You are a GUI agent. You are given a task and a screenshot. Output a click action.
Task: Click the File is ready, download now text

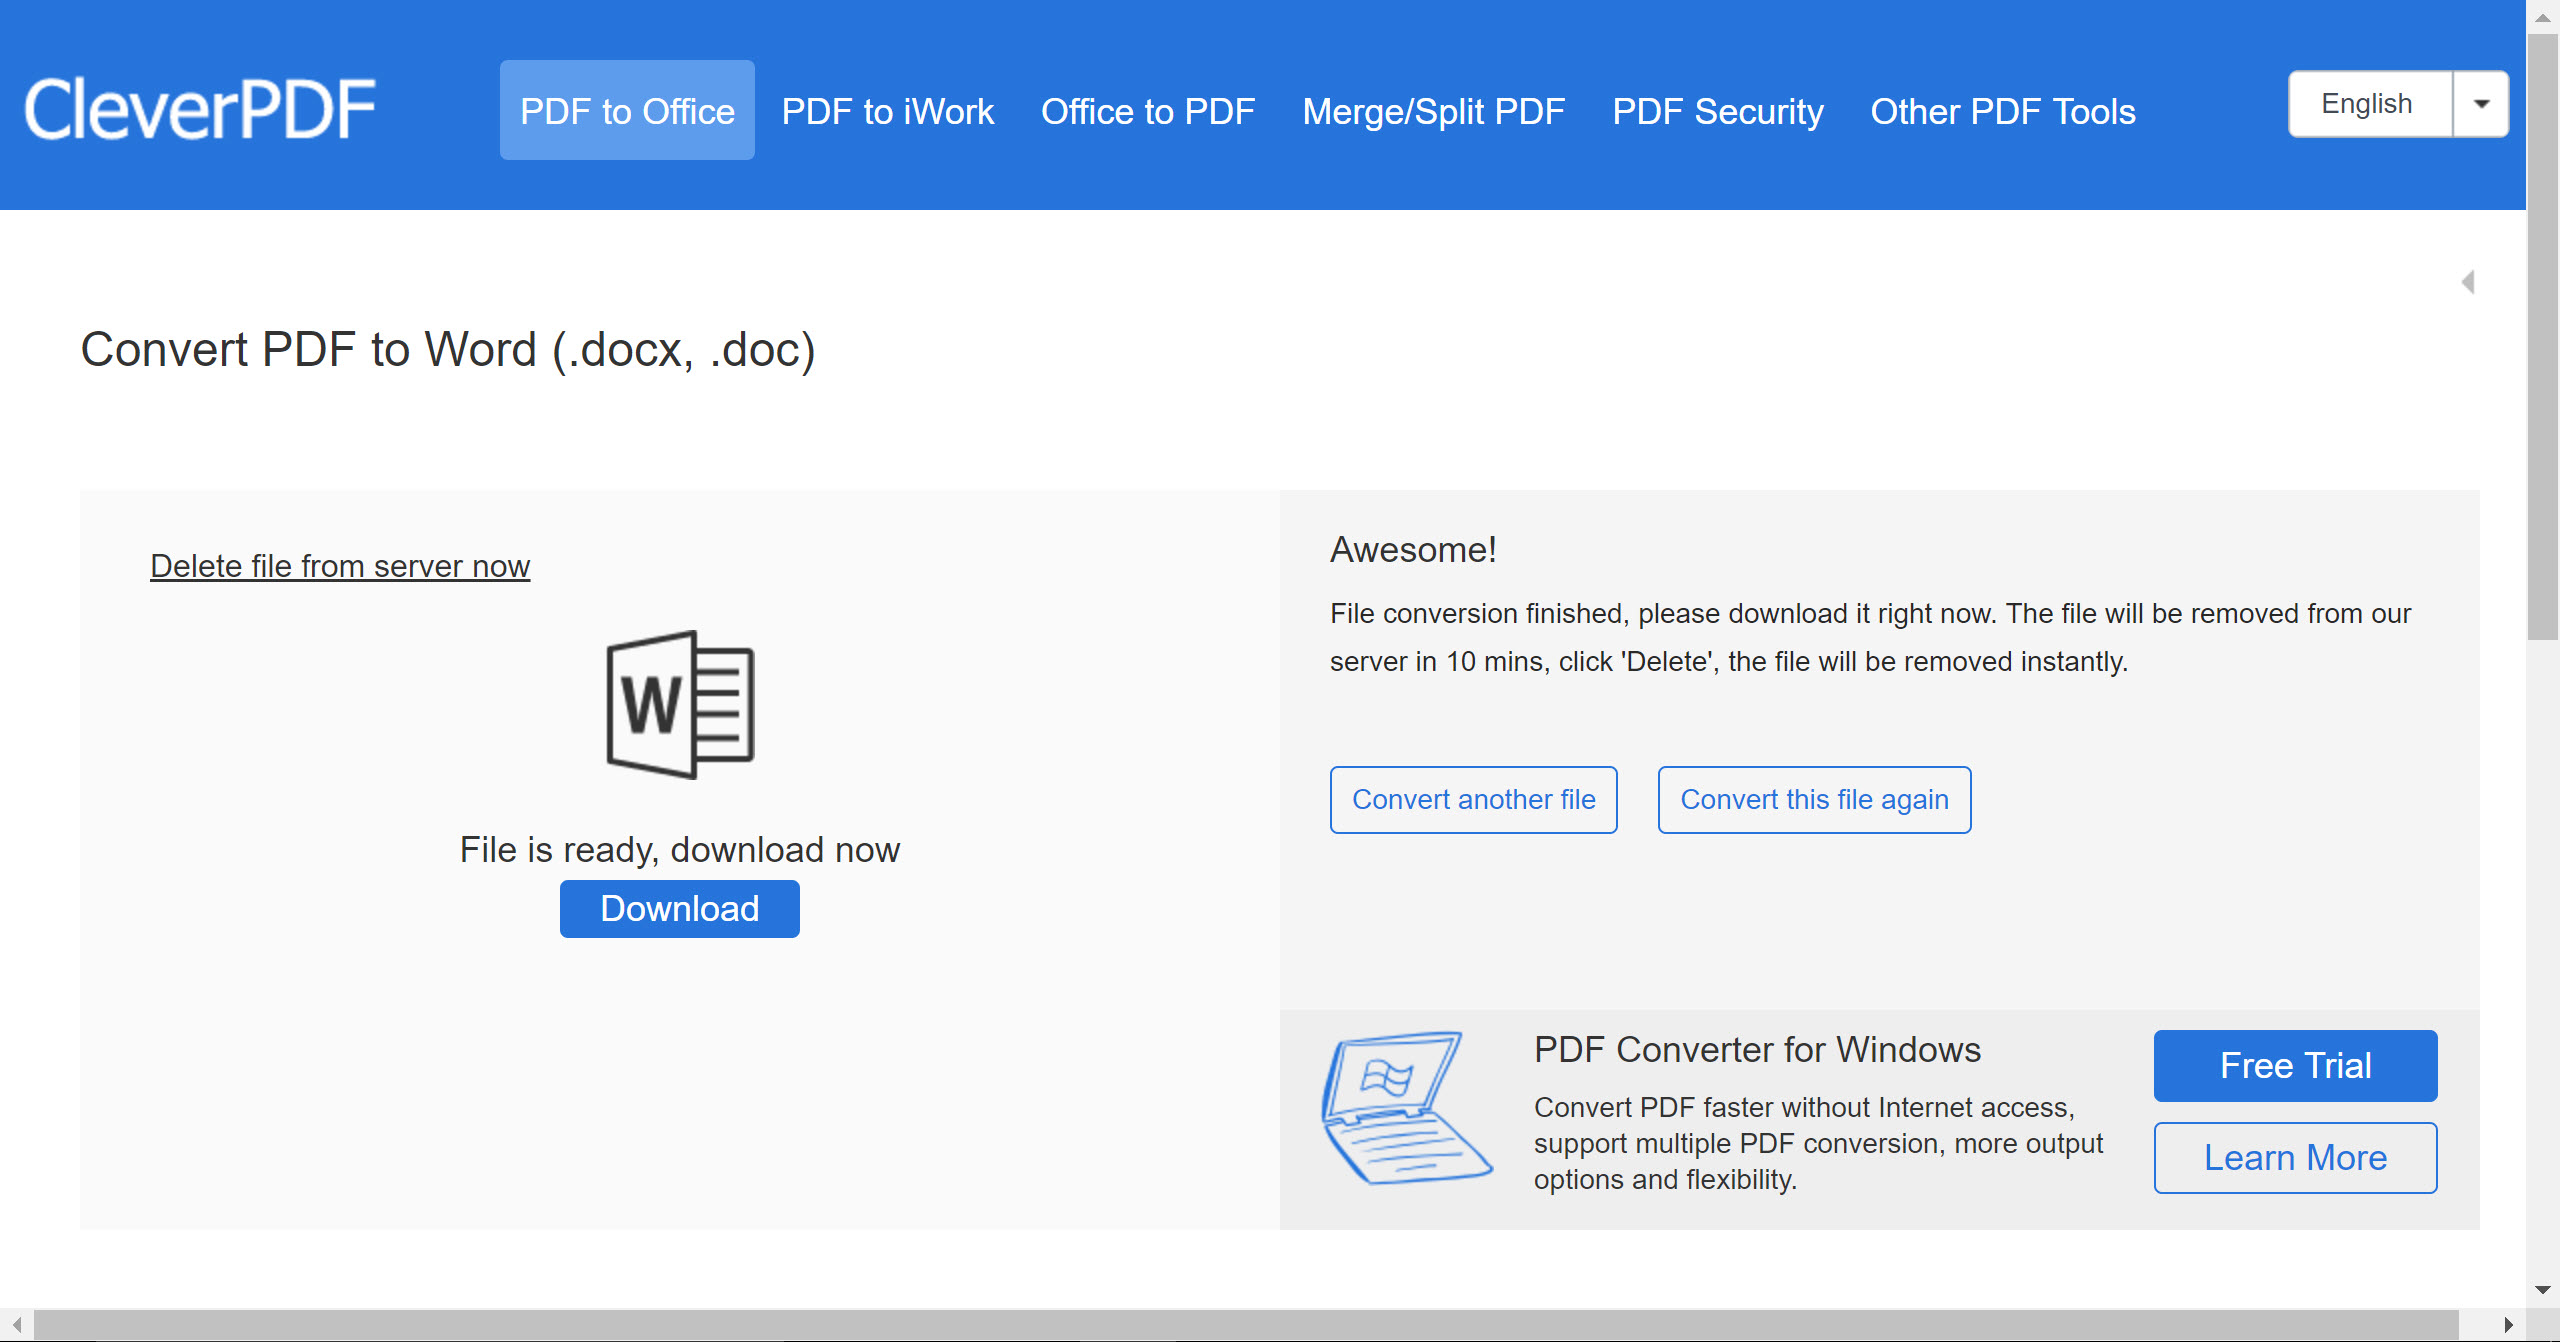coord(680,850)
